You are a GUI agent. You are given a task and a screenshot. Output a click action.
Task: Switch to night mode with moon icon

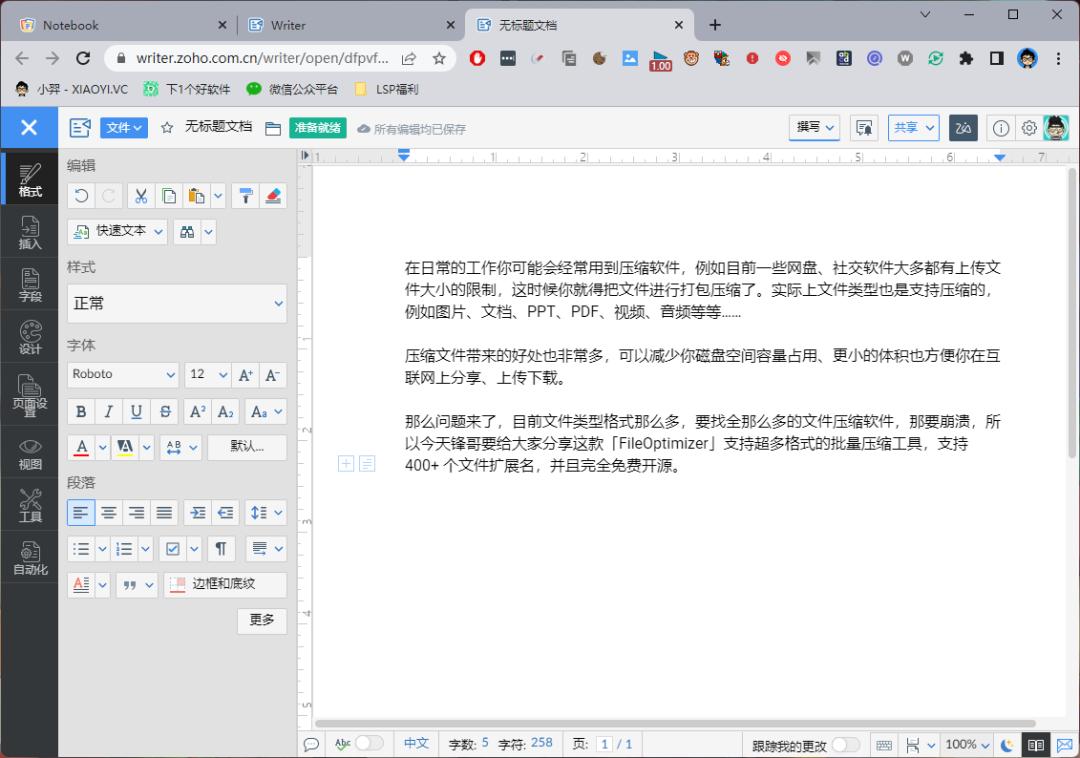pos(1005,745)
